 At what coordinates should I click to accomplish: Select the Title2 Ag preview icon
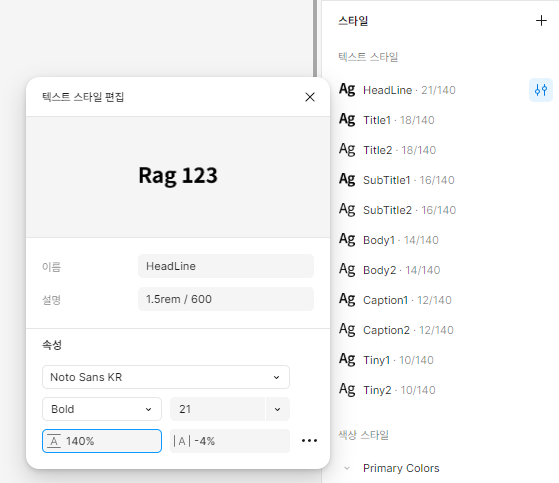click(347, 149)
